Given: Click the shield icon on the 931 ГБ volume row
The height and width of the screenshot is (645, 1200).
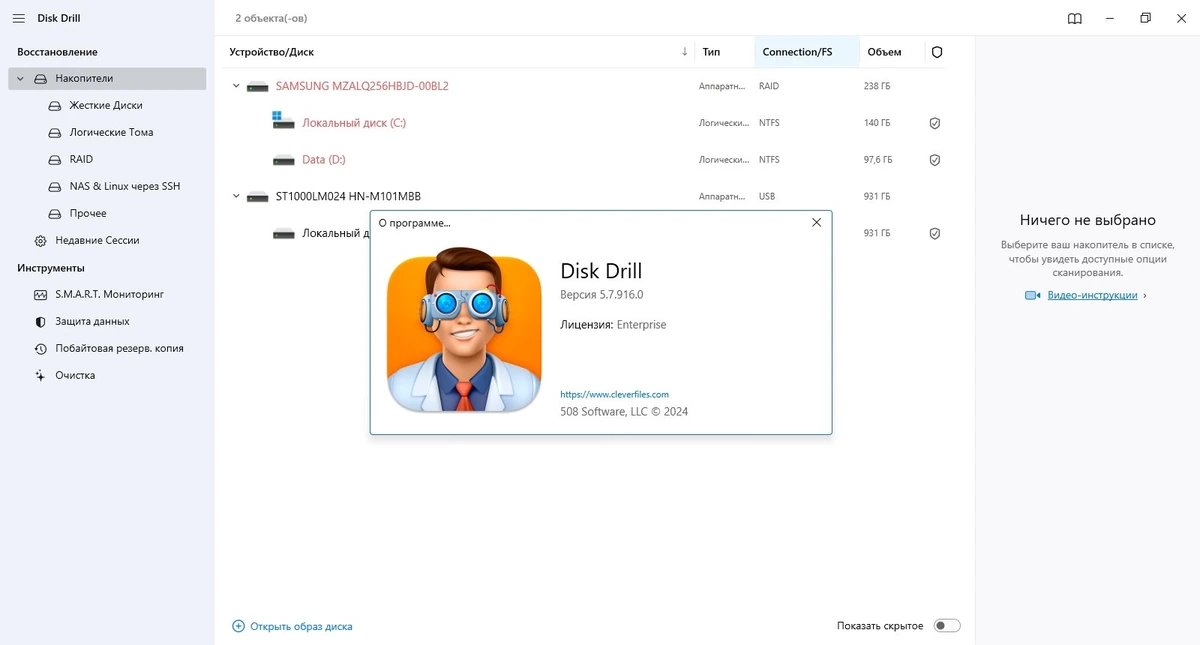Looking at the screenshot, I should (x=935, y=234).
